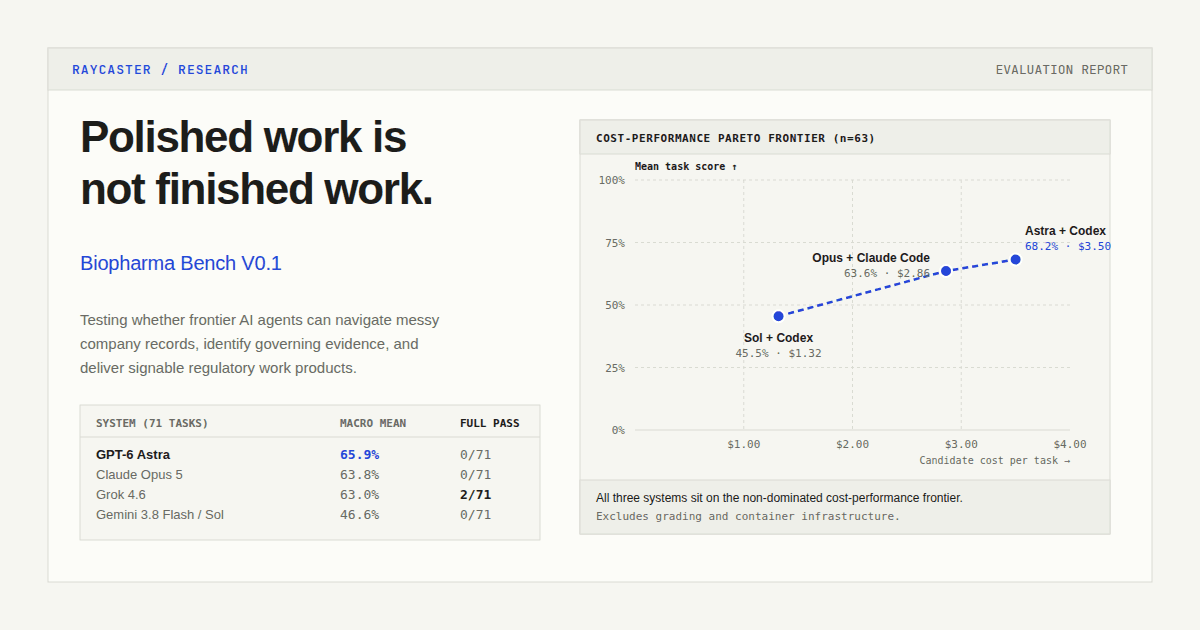
Task: Click GPT-6 Astra's 0/71 full pass value
Action: pyautogui.click(x=476, y=455)
